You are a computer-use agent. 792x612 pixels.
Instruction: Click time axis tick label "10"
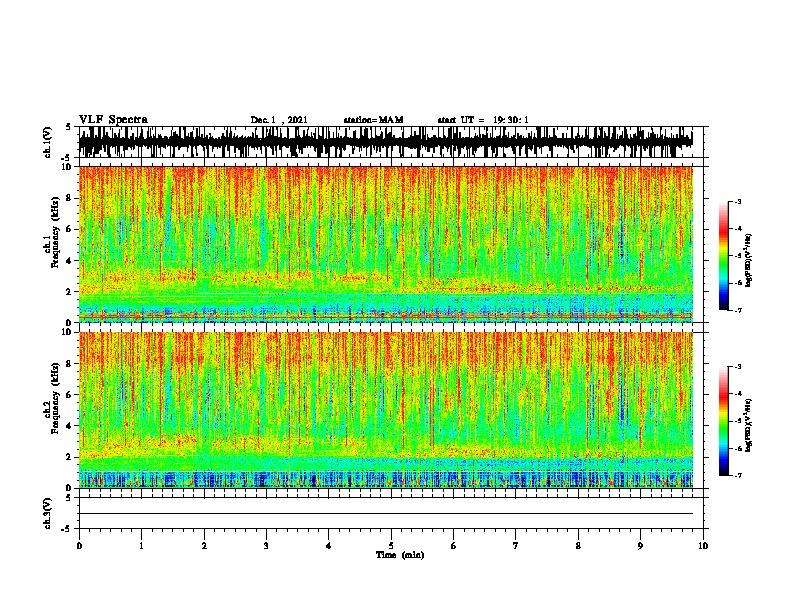pos(703,546)
